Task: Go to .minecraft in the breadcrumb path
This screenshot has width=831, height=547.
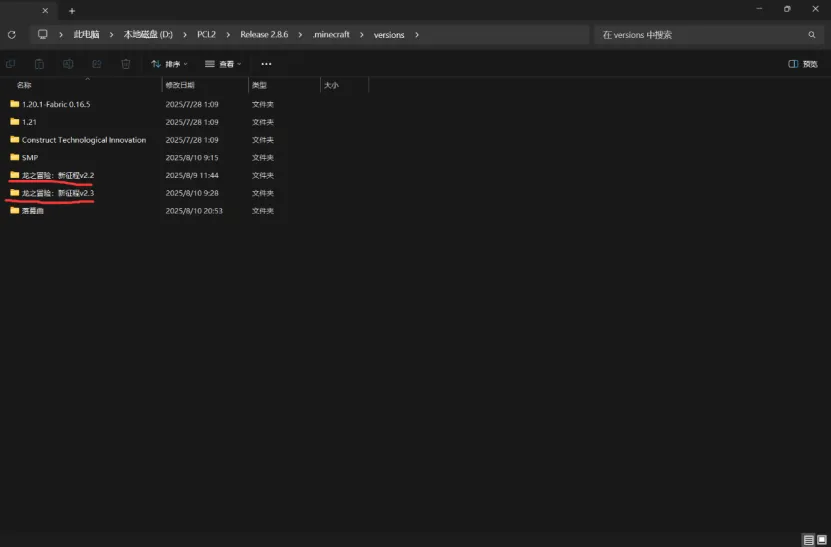Action: click(x=330, y=35)
